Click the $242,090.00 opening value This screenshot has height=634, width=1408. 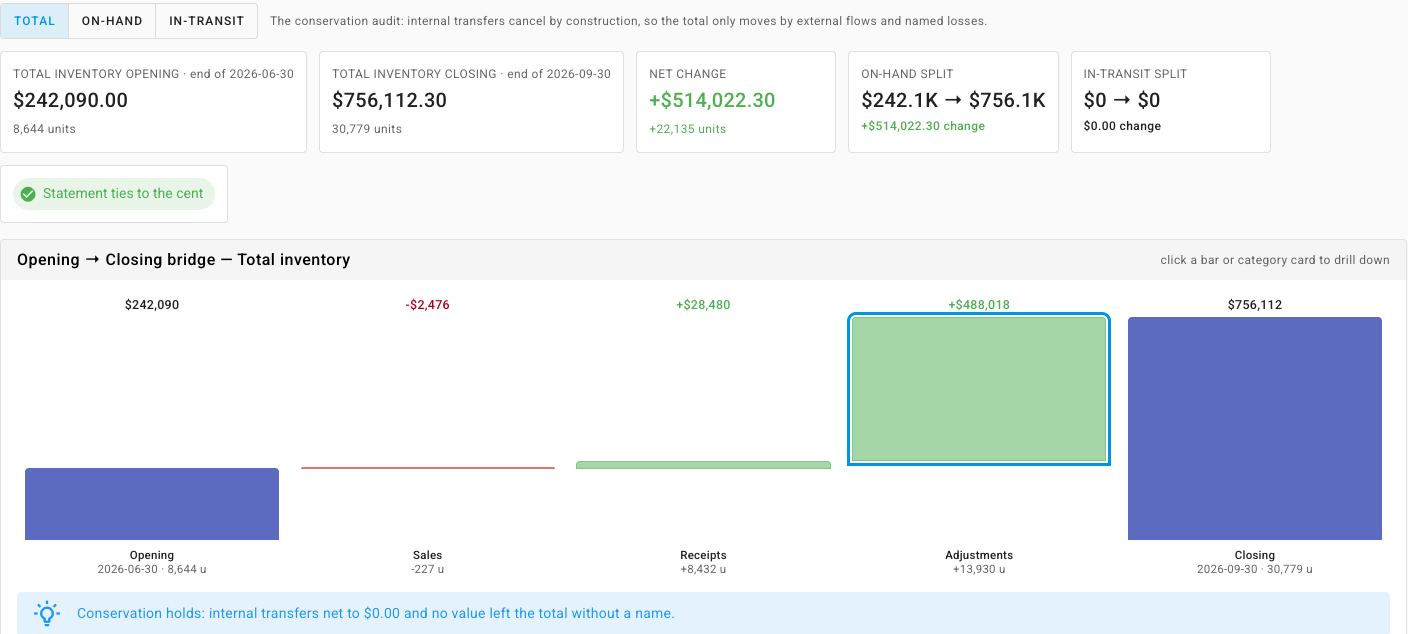(x=71, y=100)
